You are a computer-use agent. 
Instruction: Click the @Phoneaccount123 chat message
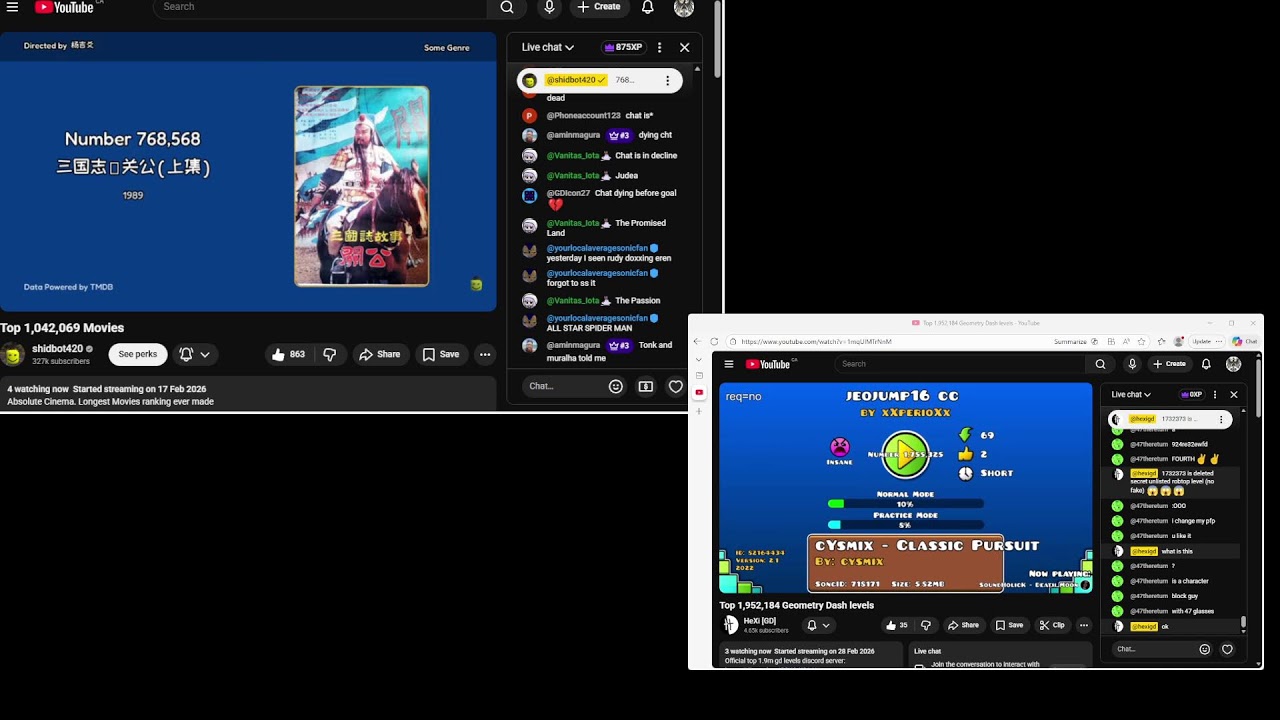[x=600, y=116]
